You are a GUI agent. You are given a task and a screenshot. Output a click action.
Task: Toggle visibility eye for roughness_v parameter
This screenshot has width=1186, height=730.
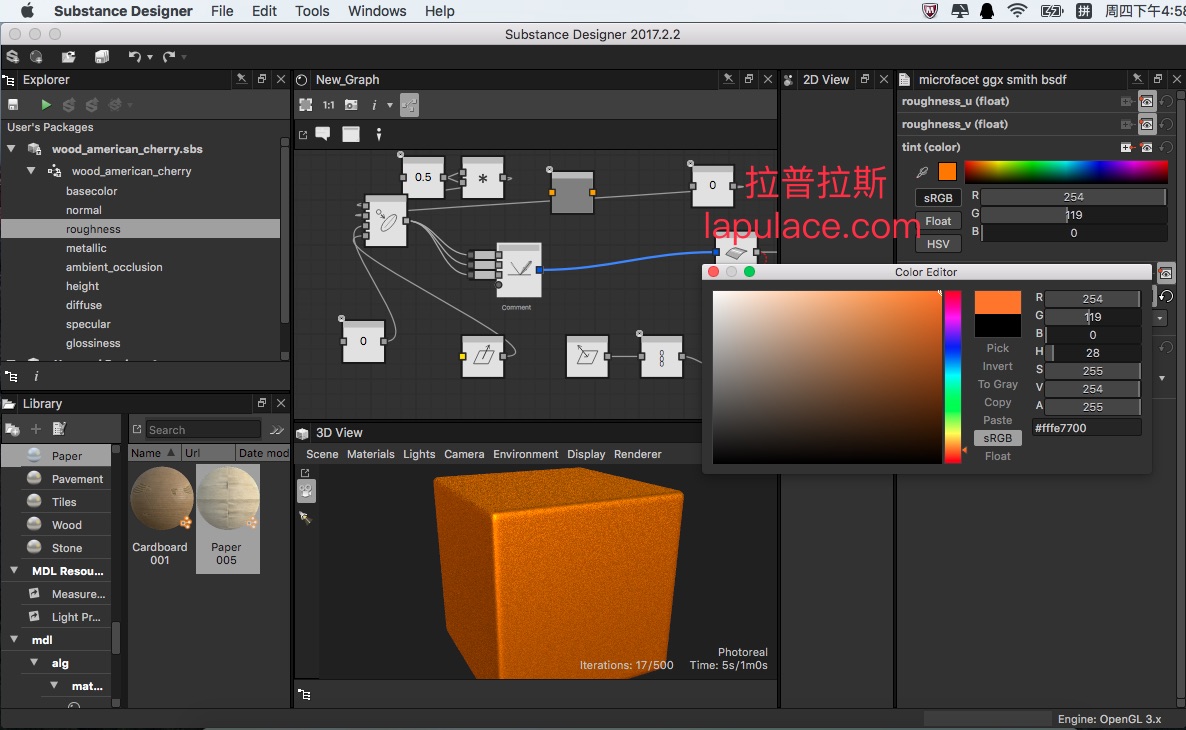coord(1147,124)
